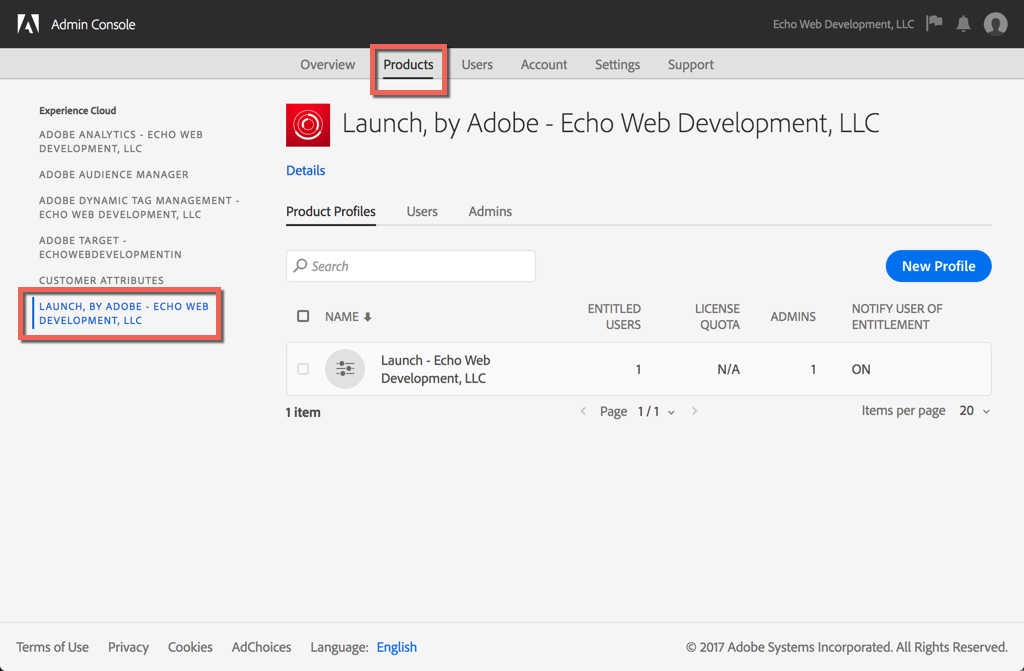Tick the select-all checkbox in the table header
Image resolution: width=1024 pixels, height=671 pixels.
(x=303, y=316)
